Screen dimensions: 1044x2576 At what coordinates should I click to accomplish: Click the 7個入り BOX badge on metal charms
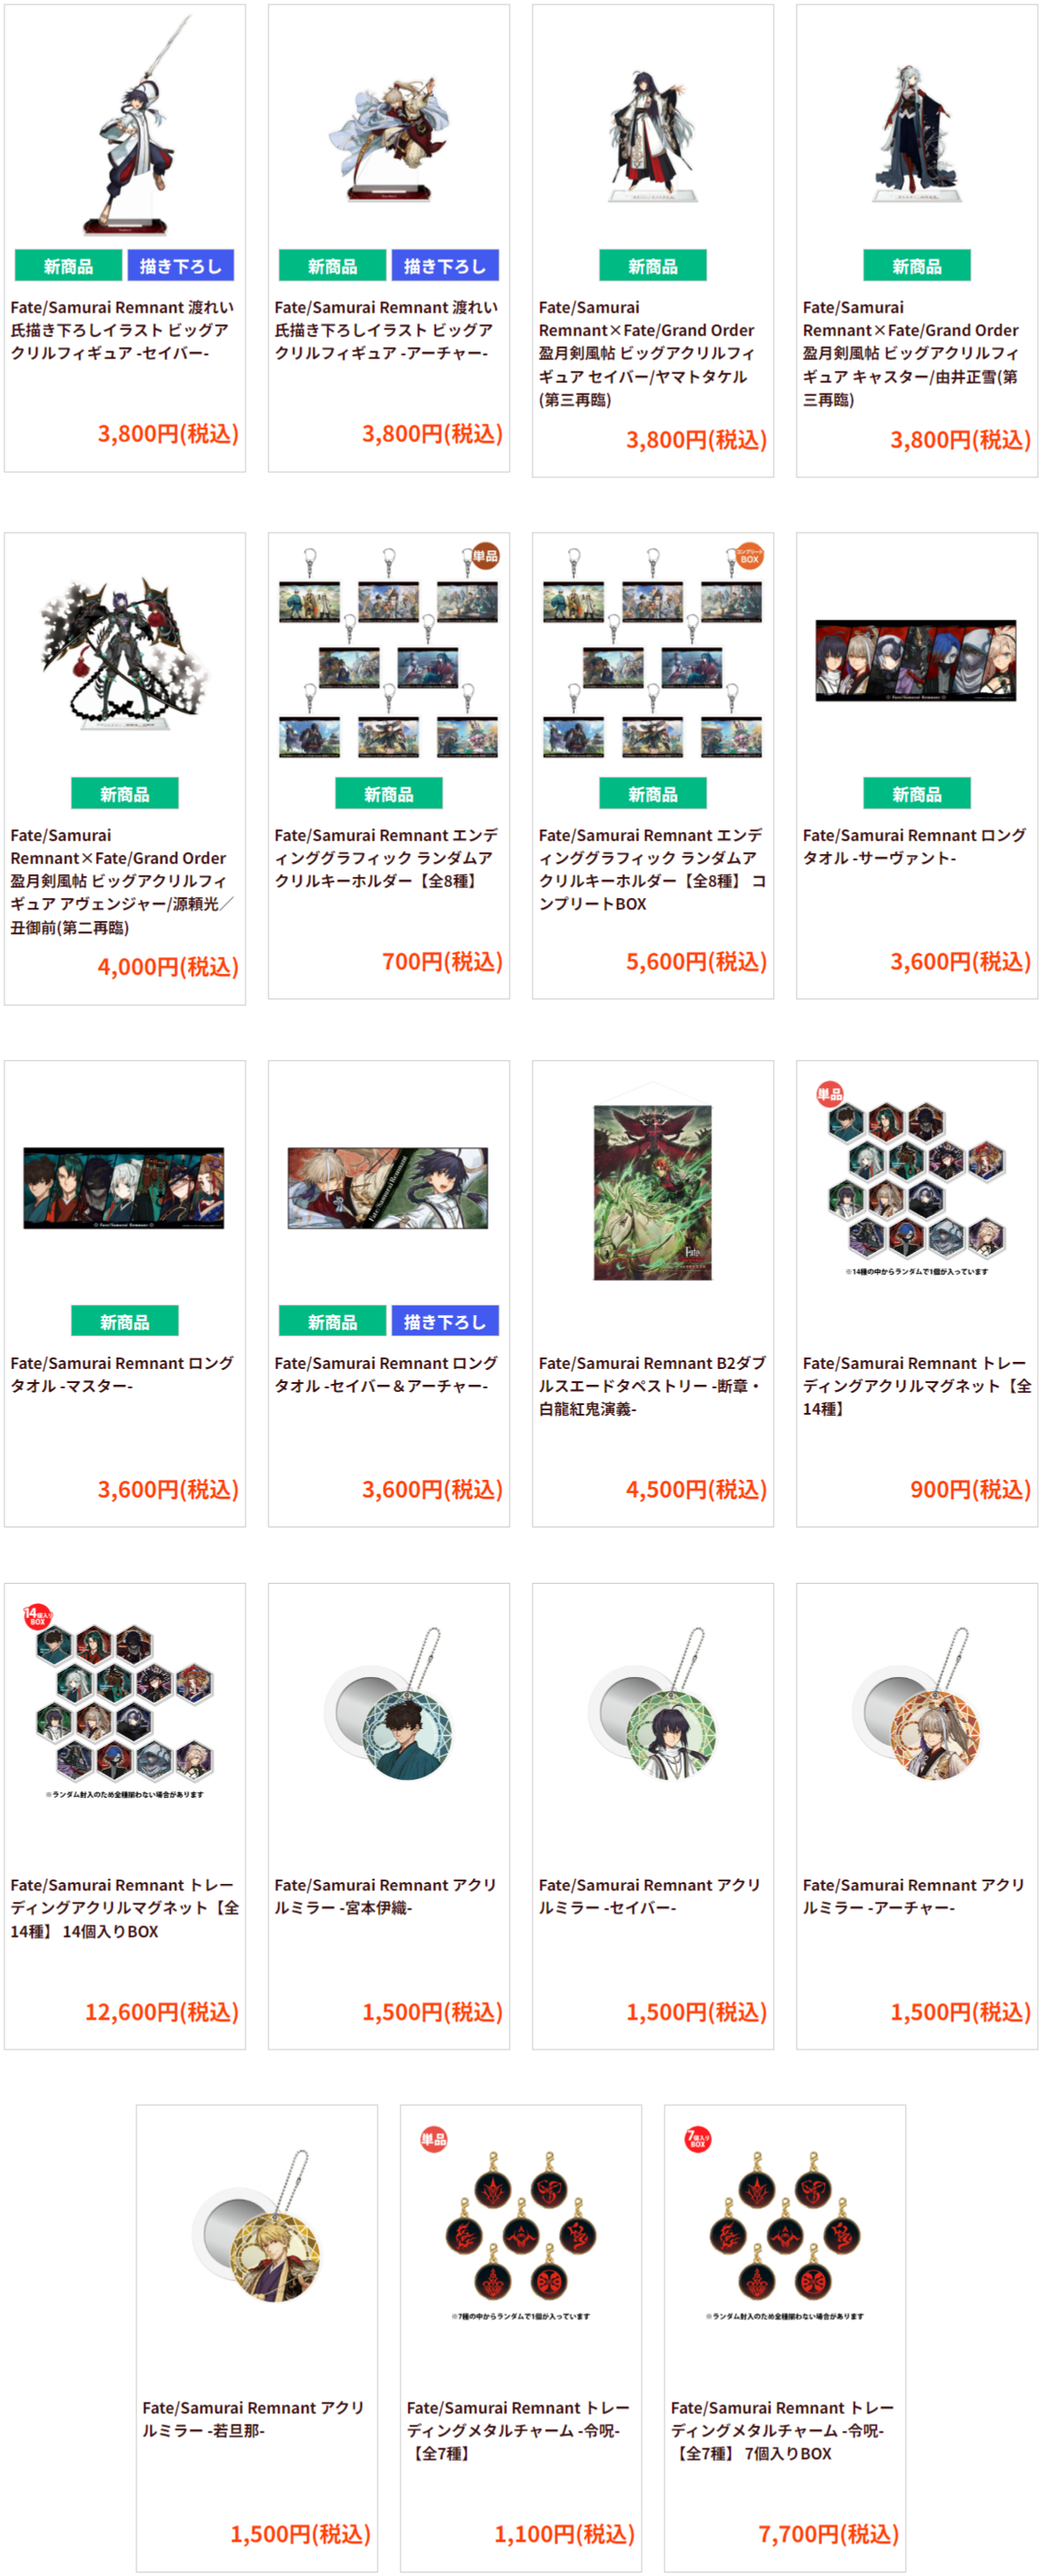click(697, 2139)
